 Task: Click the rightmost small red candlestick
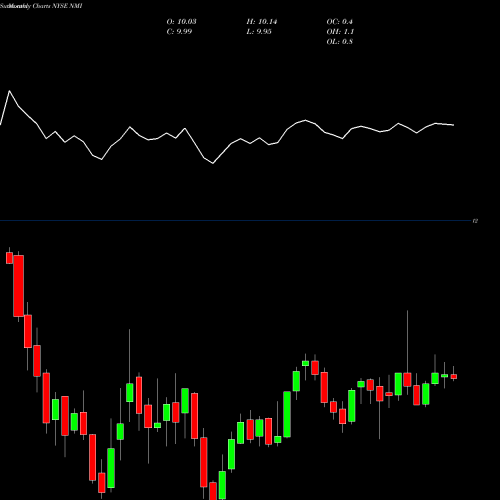click(x=454, y=376)
